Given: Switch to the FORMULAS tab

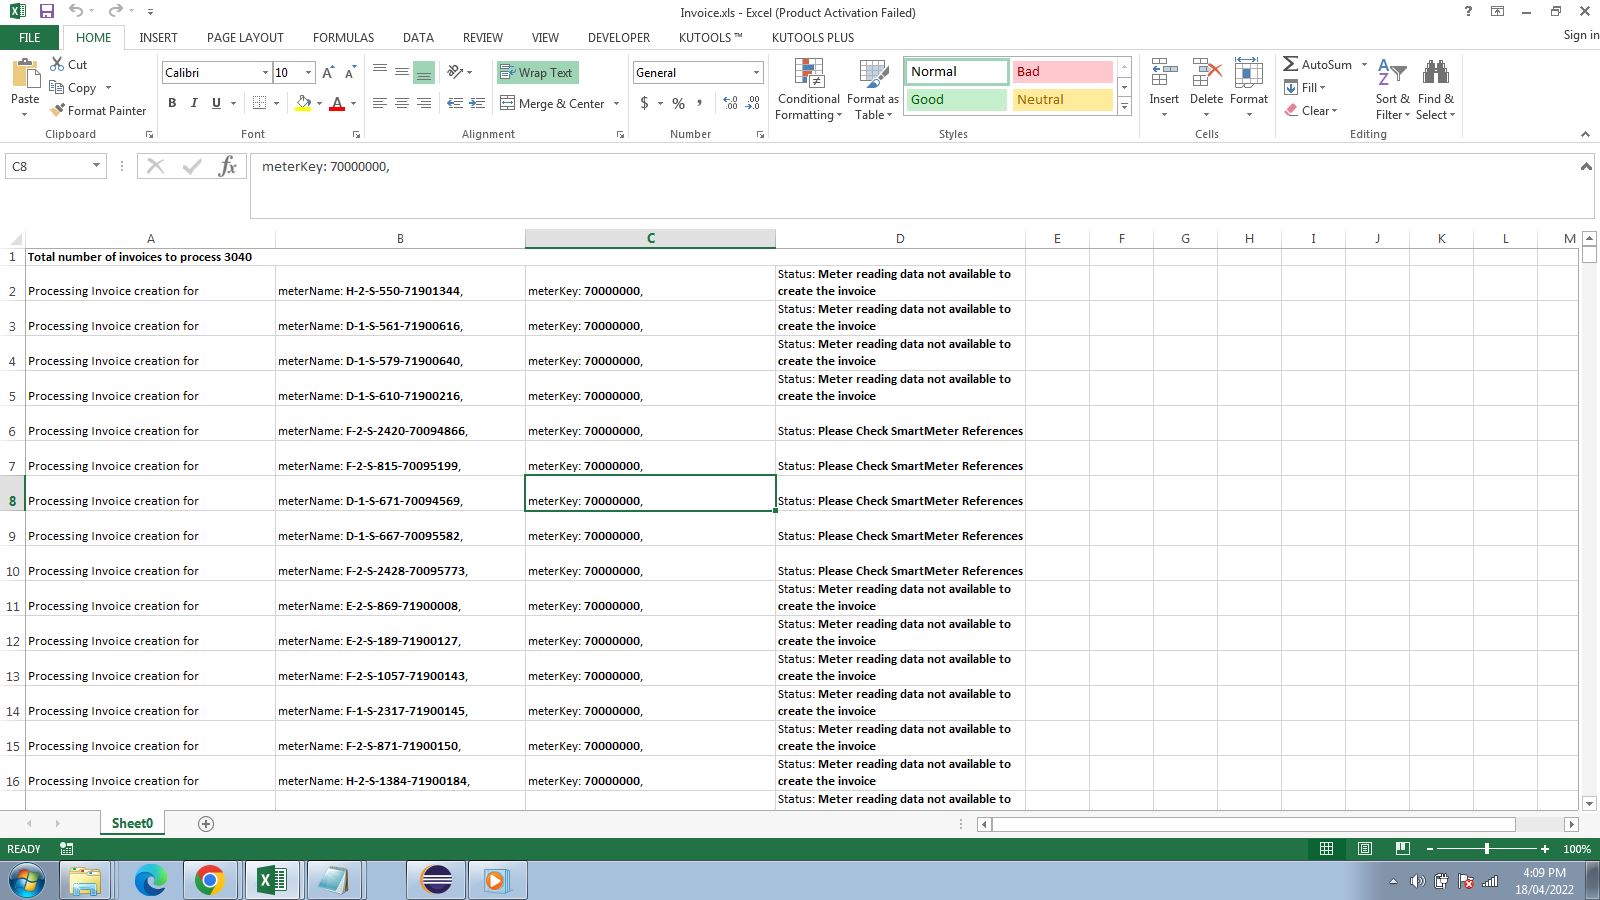Looking at the screenshot, I should [x=343, y=37].
